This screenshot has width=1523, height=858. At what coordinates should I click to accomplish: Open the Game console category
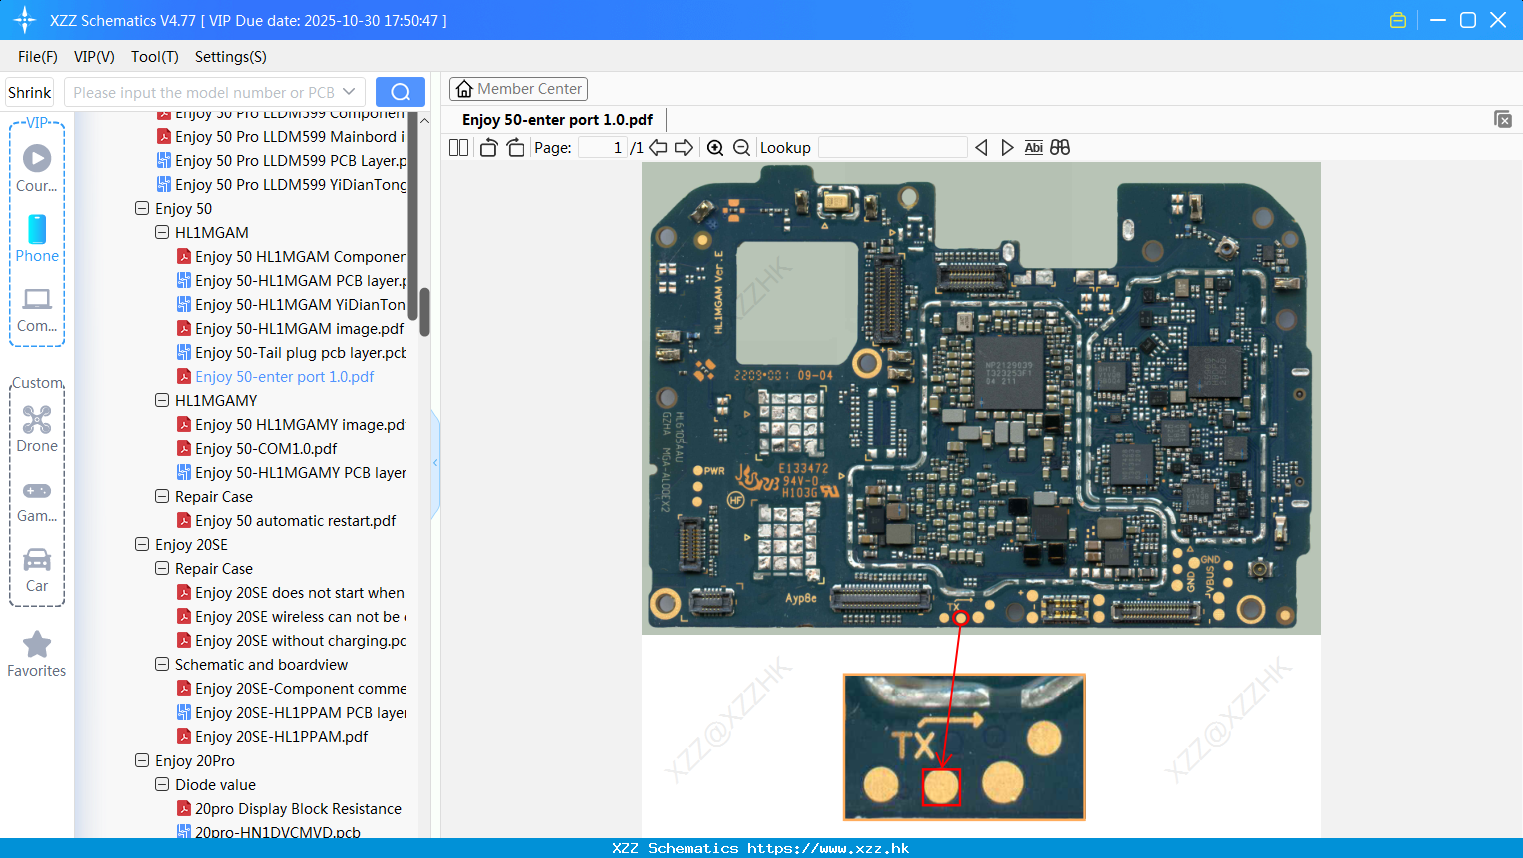(37, 501)
